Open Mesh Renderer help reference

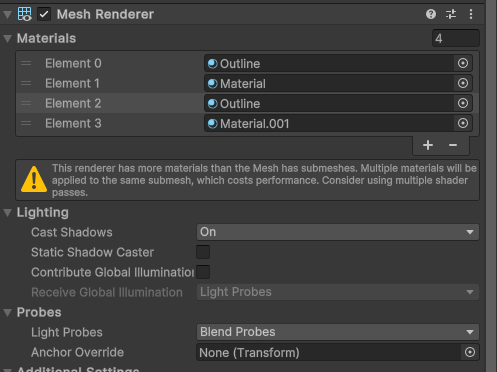click(431, 14)
